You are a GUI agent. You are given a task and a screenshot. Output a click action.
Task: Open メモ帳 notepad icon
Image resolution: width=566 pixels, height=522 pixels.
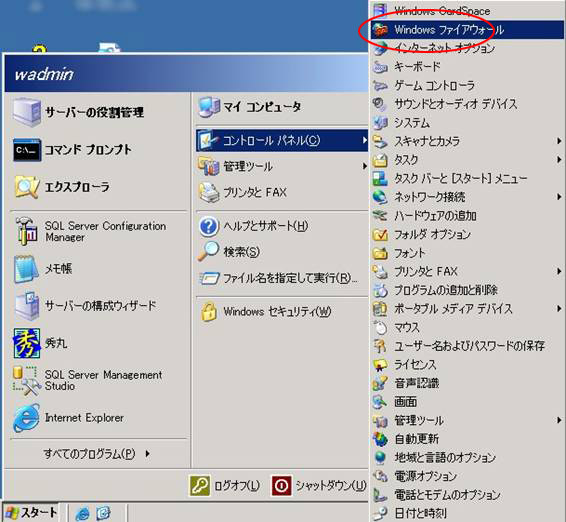tap(26, 269)
